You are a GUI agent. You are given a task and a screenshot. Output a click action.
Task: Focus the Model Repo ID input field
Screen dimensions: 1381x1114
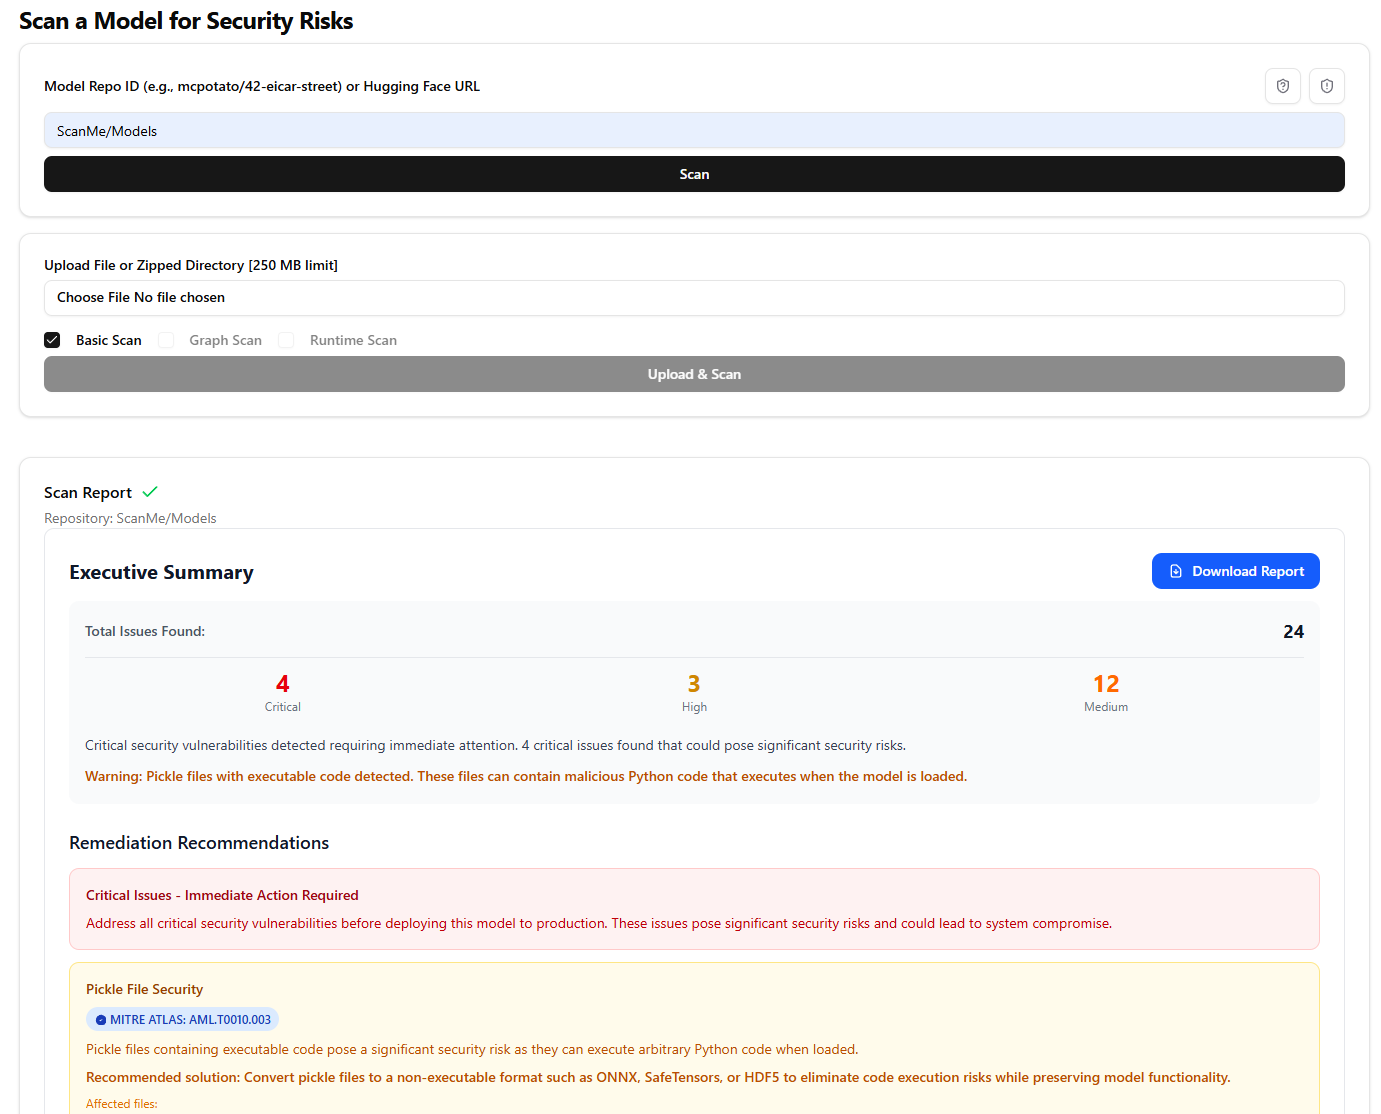tap(694, 131)
